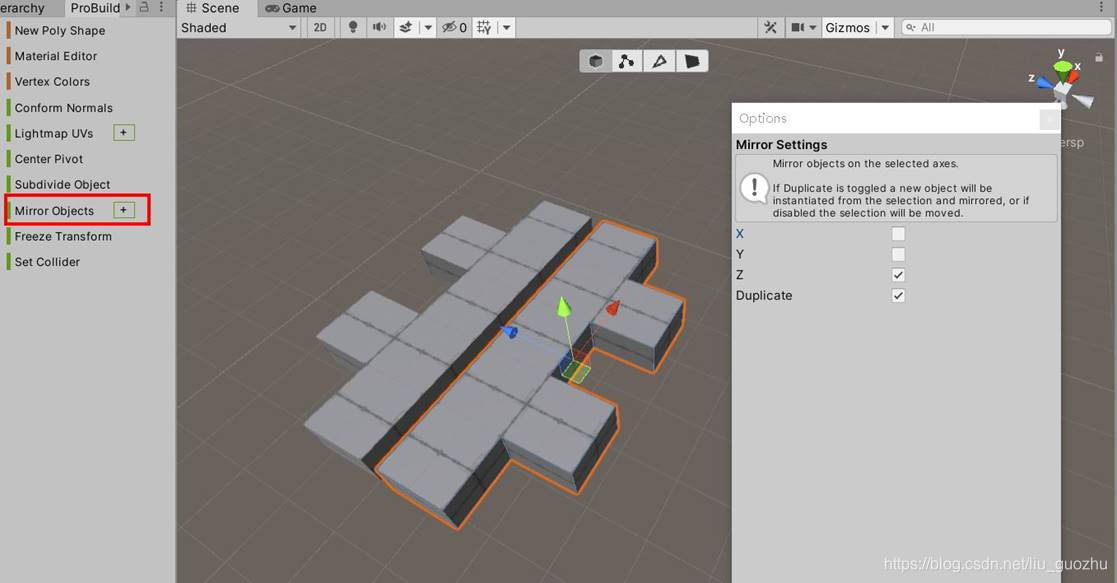
Task: Run Freeze Transform action
Action: (x=63, y=237)
